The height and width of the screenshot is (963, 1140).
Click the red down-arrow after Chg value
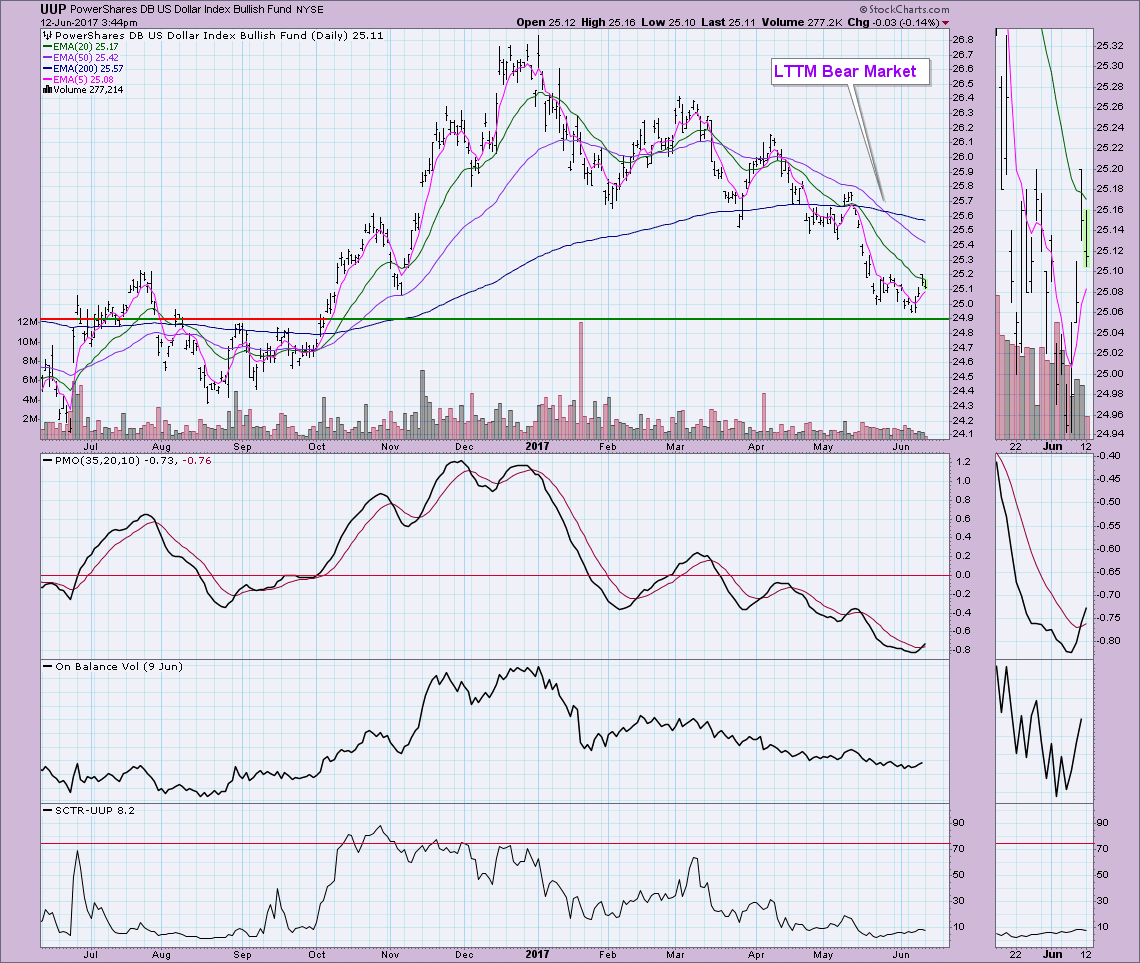click(x=946, y=22)
